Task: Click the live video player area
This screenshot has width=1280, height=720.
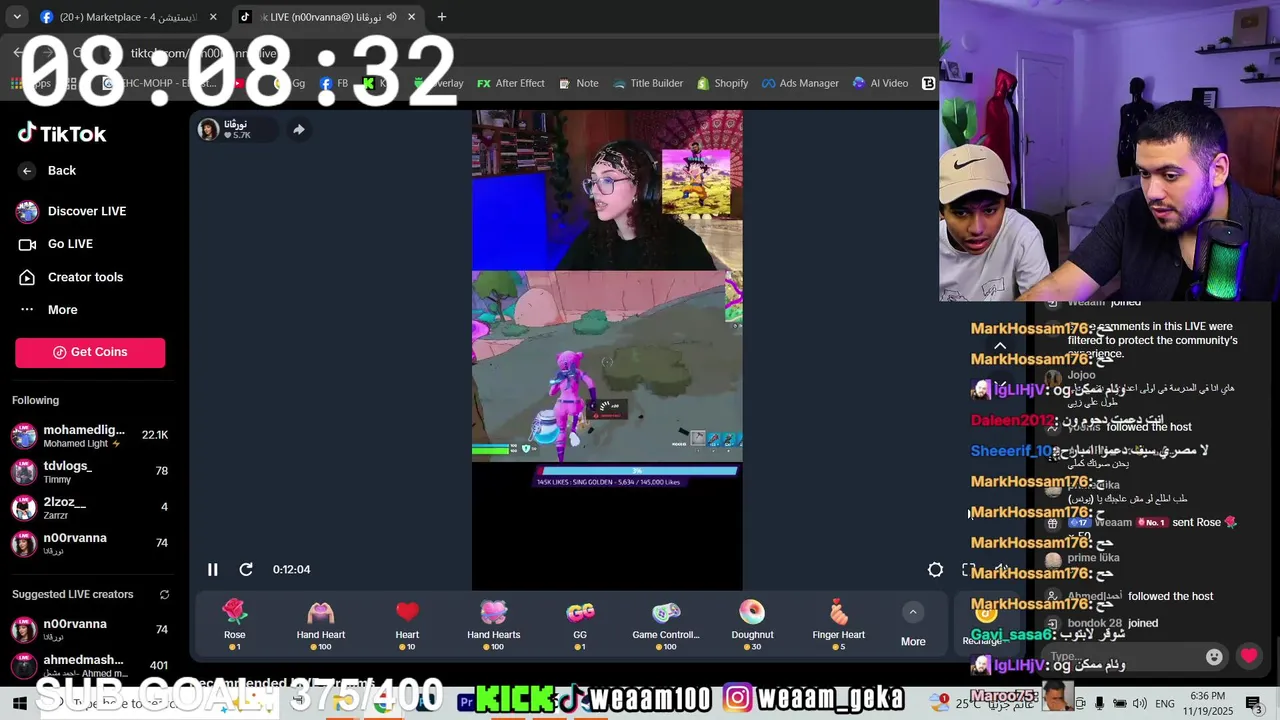Action: 607,350
